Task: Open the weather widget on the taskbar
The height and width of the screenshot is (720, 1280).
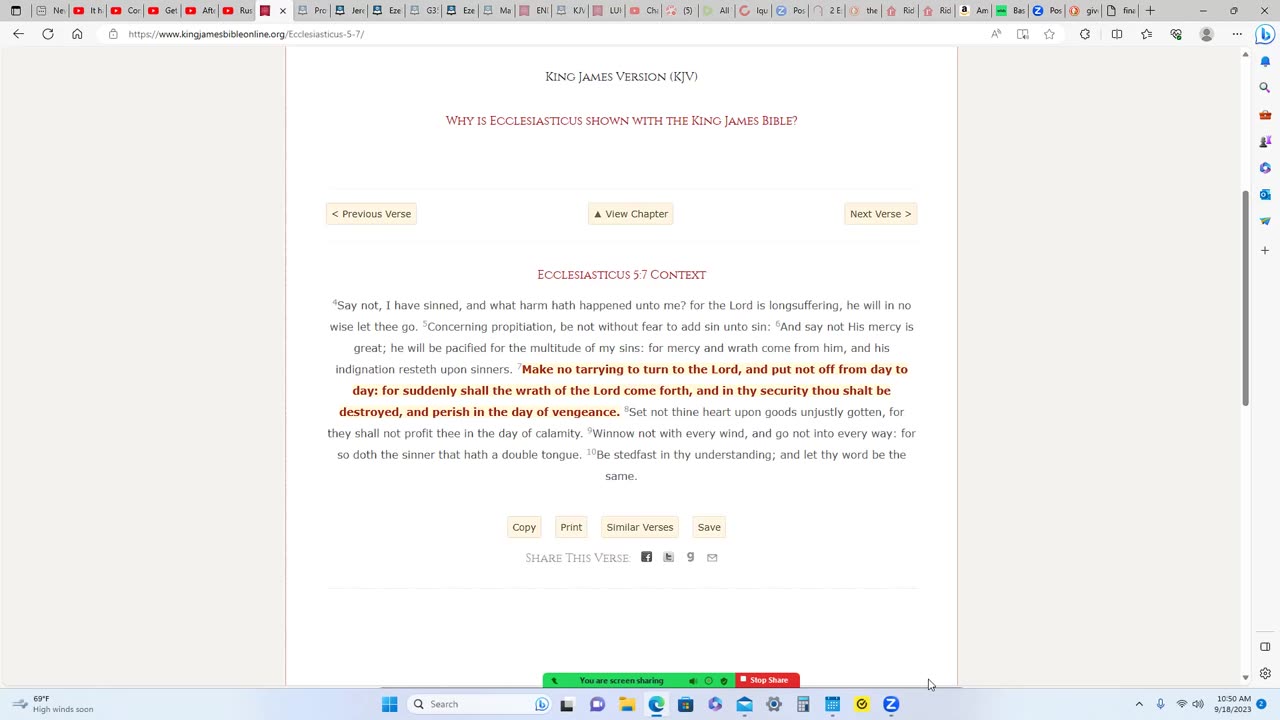Action: pyautogui.click(x=55, y=704)
